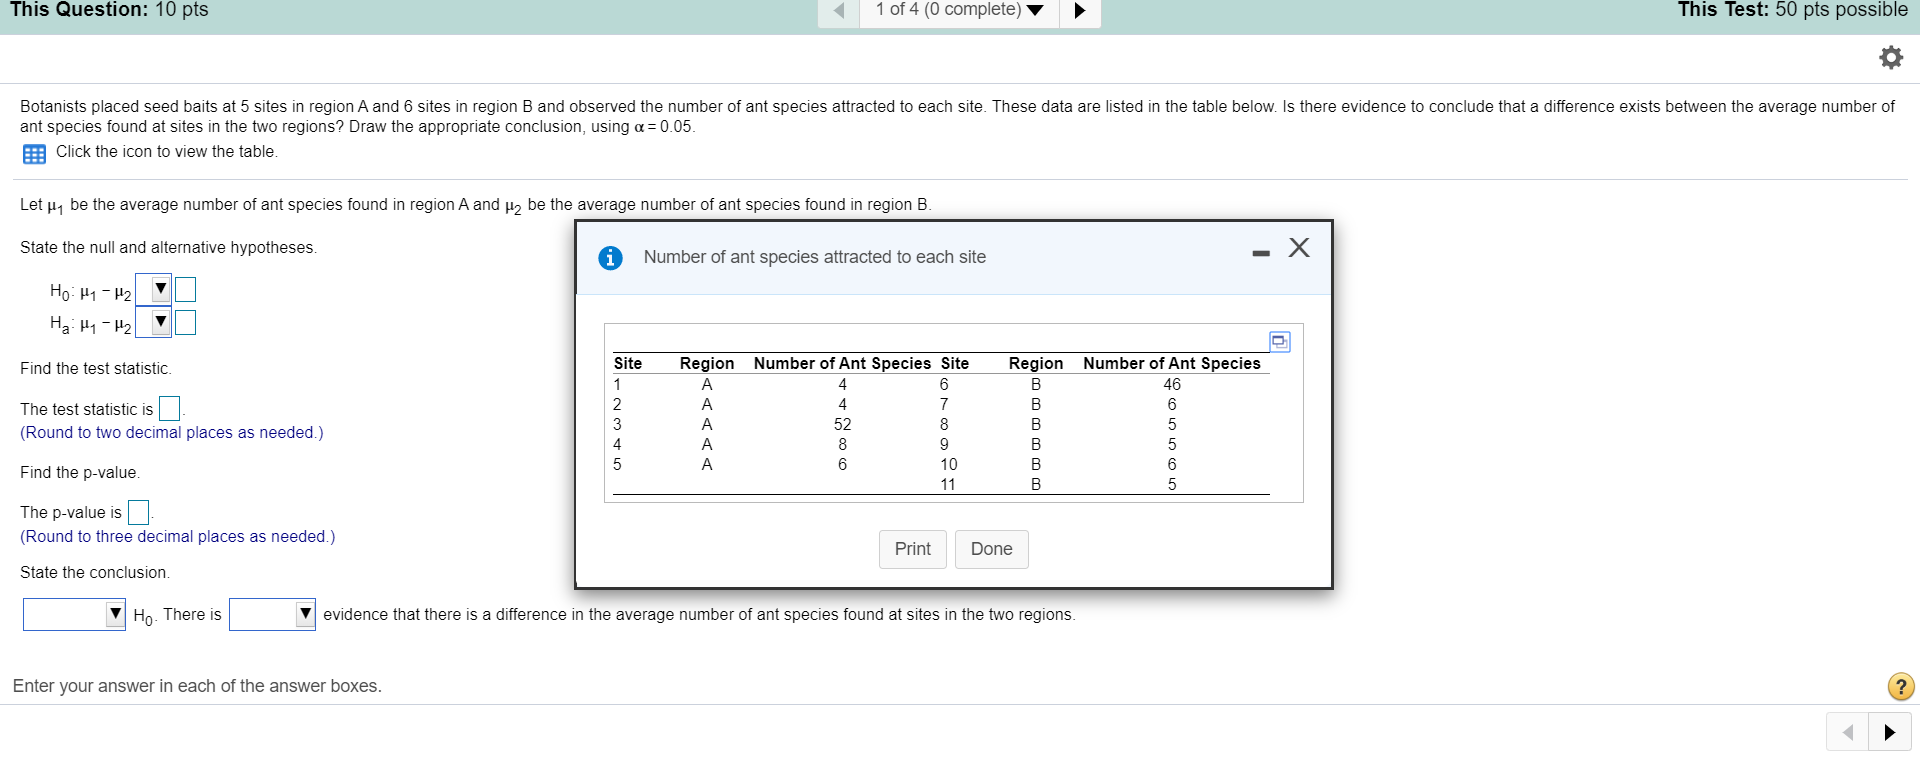Click 'State the null and alternative hypotheses.' label
The height and width of the screenshot is (757, 1920).
(169, 248)
